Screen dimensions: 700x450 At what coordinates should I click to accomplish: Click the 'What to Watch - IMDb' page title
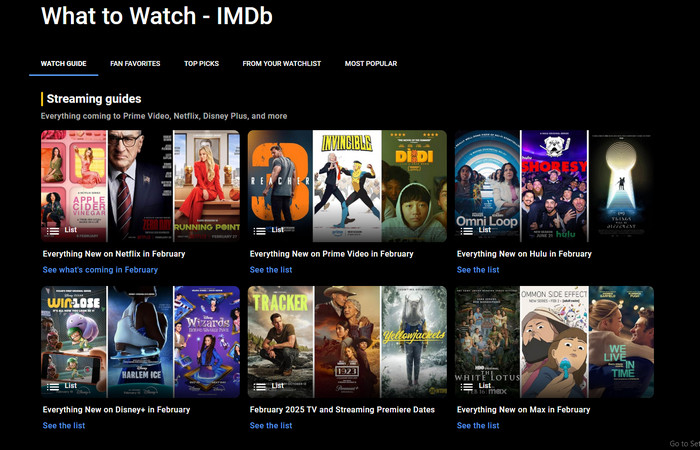pos(157,16)
